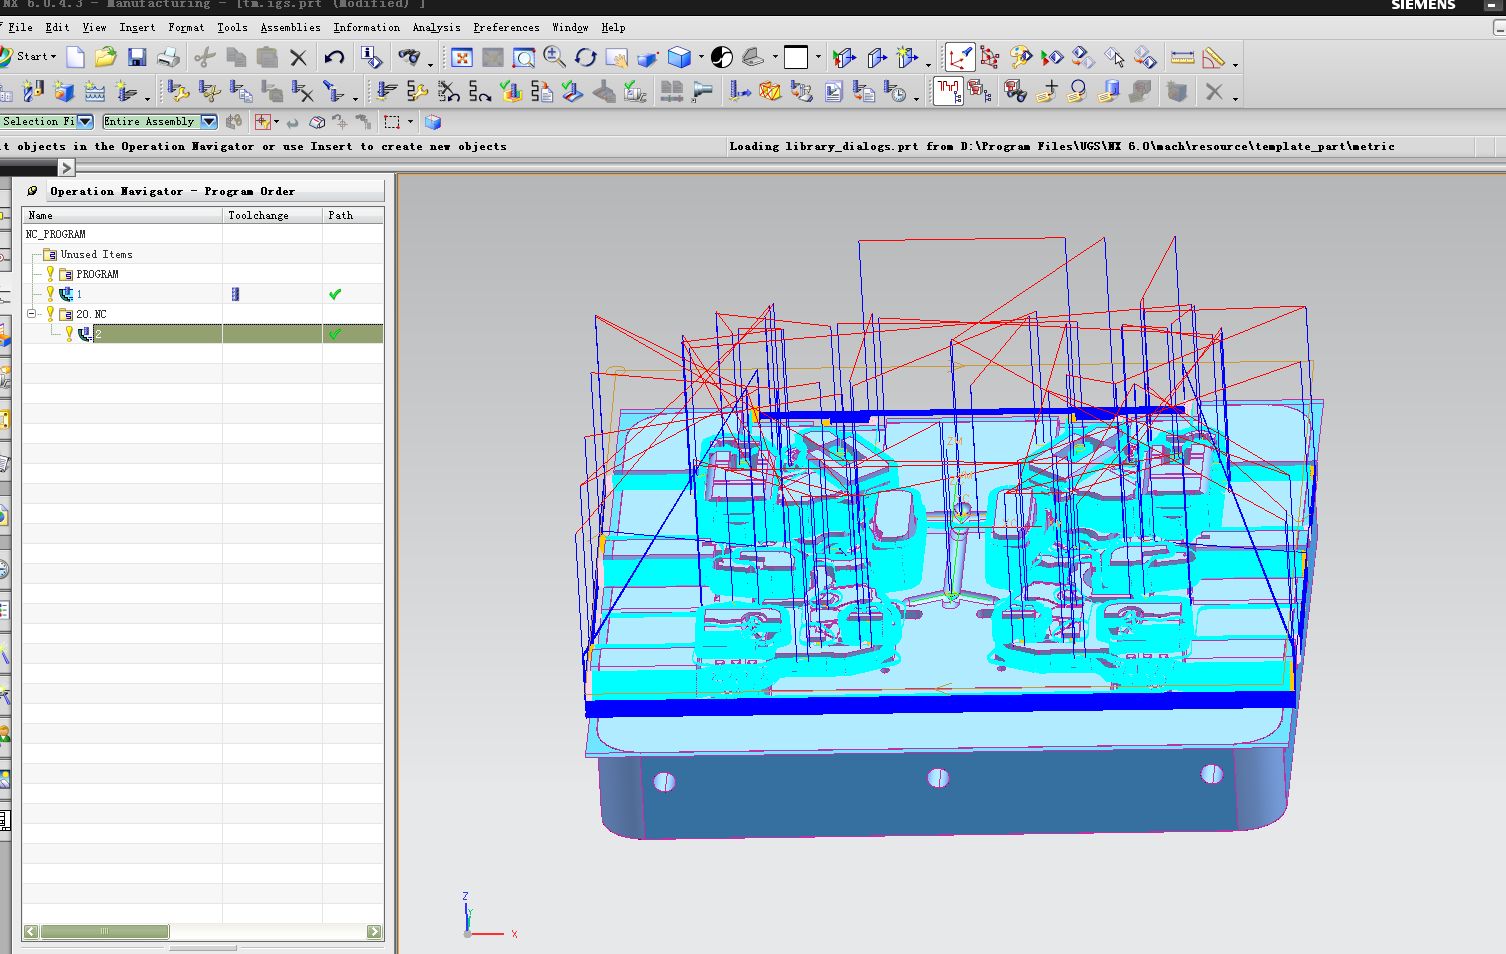Collapse the 20.NC program group
1506x954 pixels.
pos(31,313)
